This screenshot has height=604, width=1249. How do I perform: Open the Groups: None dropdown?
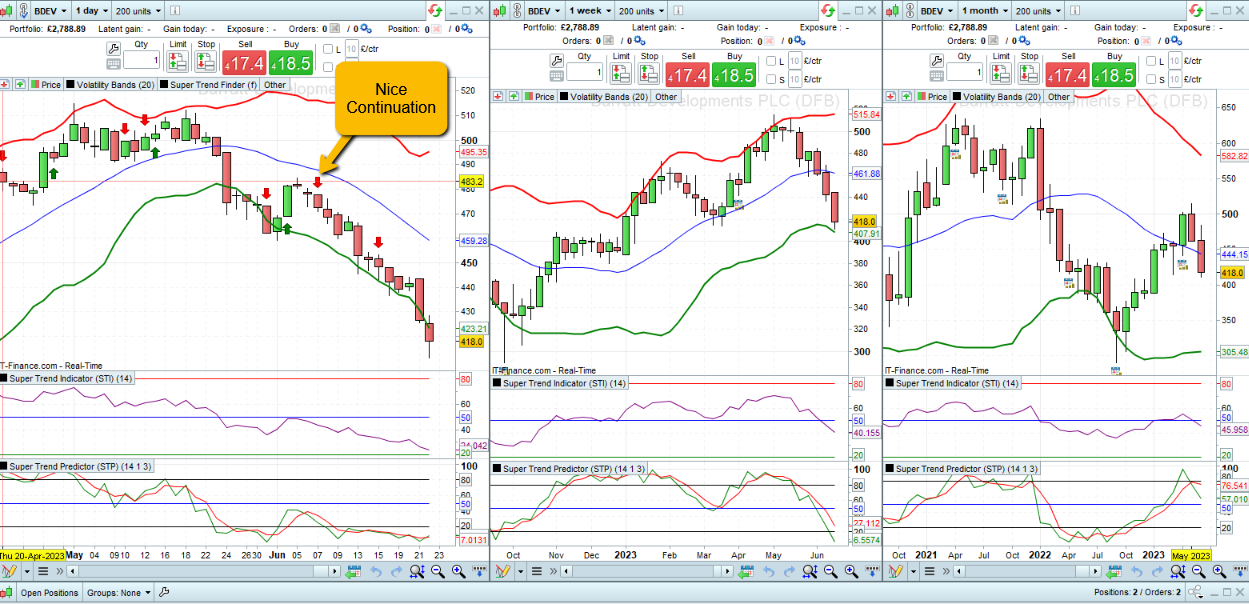point(118,593)
